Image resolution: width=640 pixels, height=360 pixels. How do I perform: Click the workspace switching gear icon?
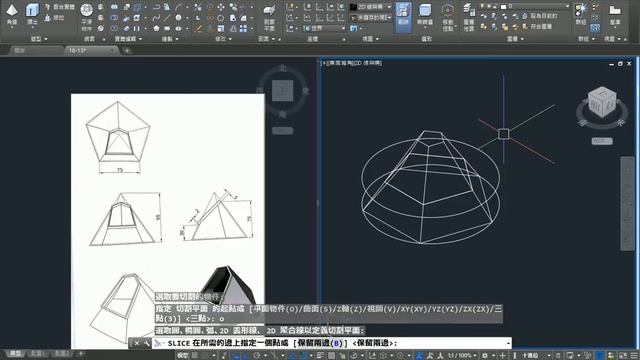tap(485, 356)
